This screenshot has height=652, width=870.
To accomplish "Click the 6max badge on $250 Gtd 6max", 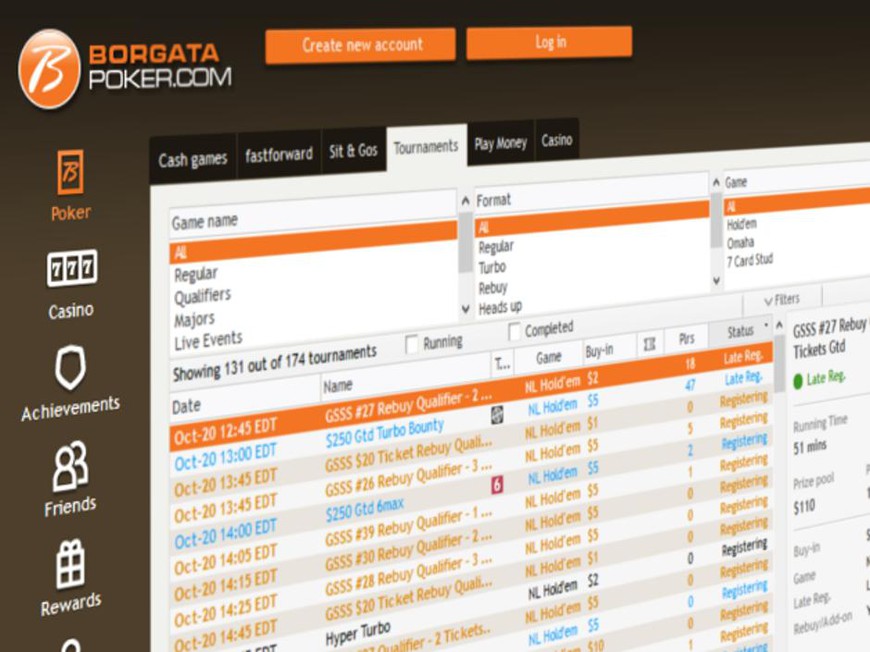I will [x=497, y=485].
